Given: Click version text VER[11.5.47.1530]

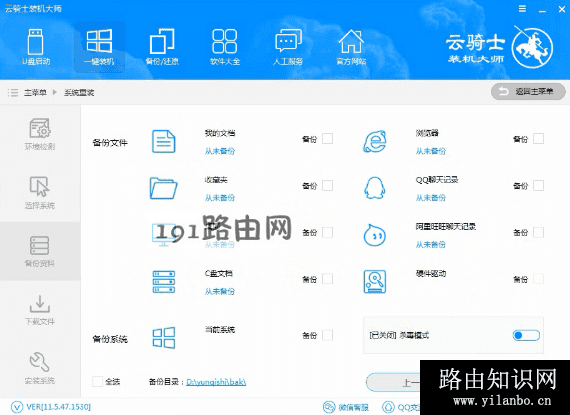Looking at the screenshot, I should tap(58, 407).
